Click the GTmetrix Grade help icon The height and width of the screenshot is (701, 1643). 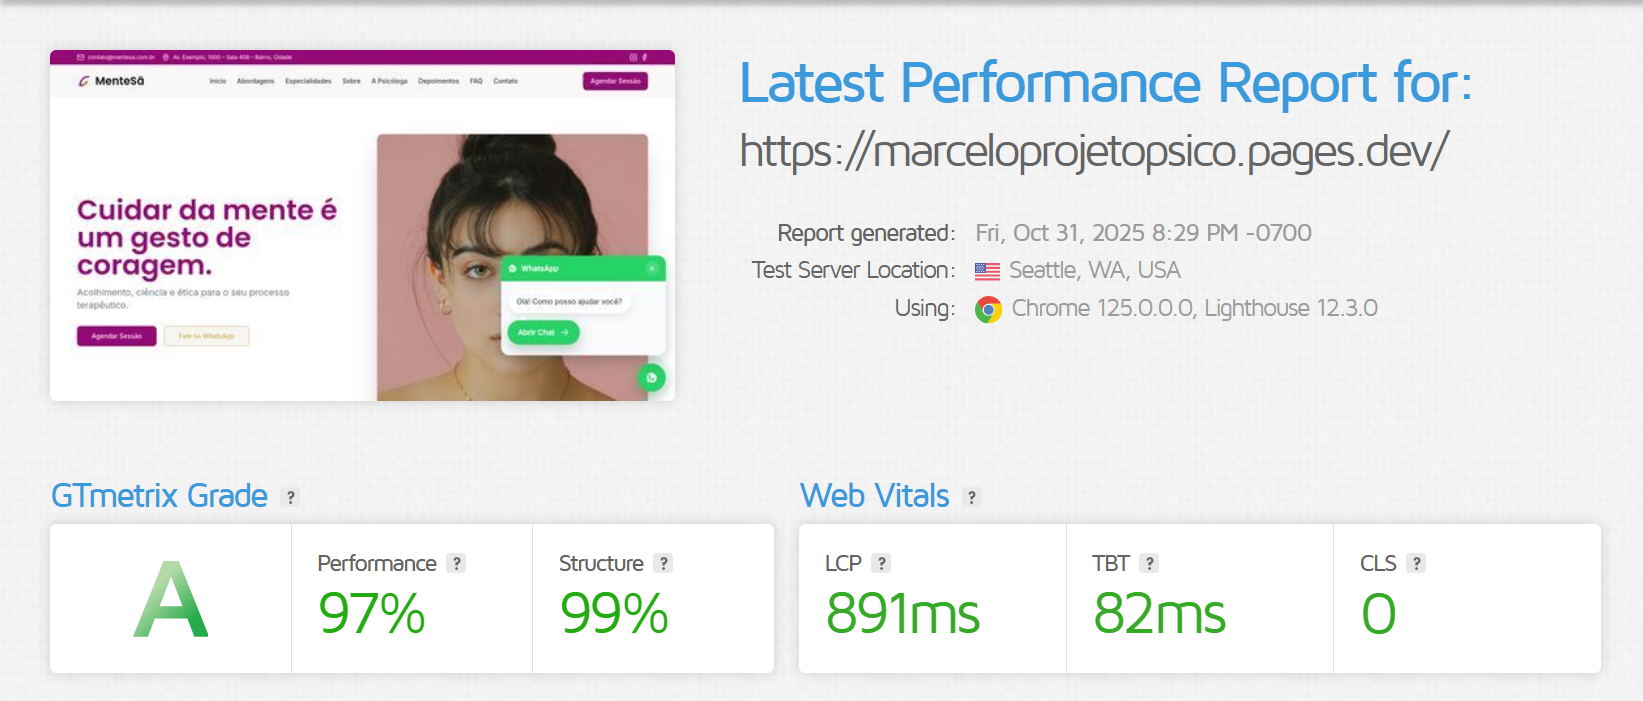pos(290,496)
